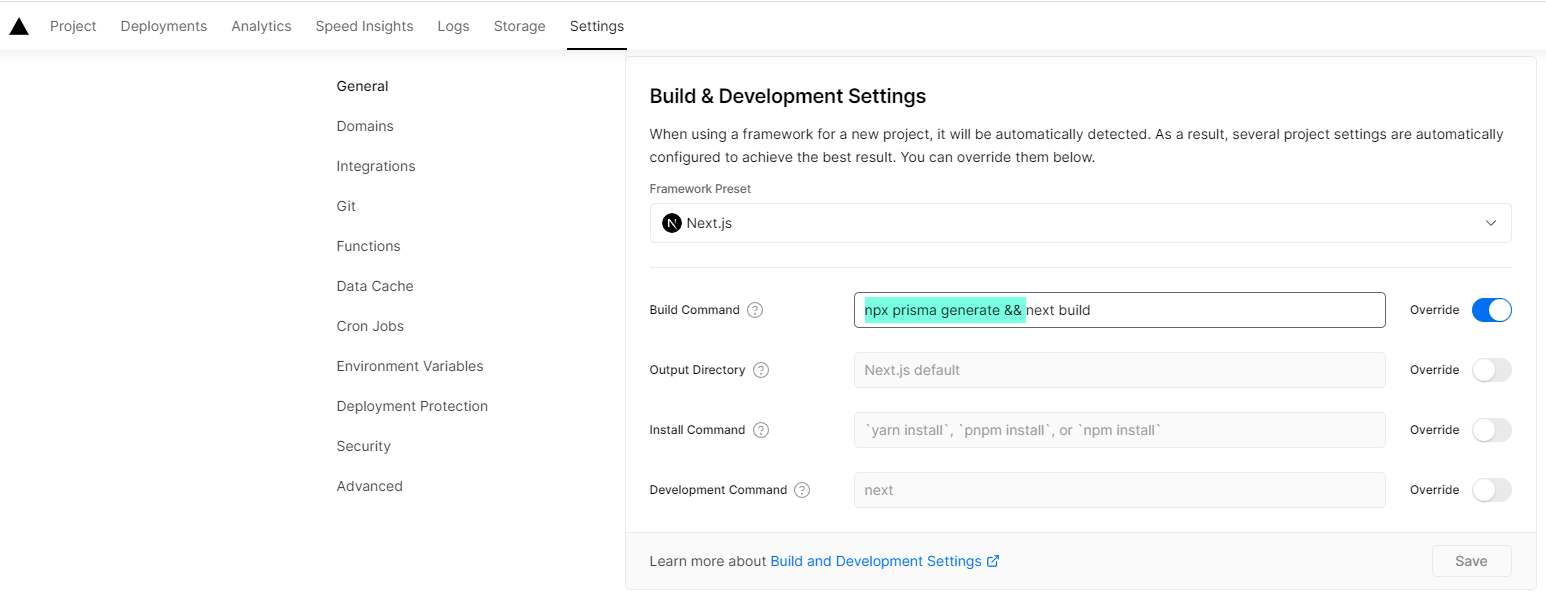This screenshot has width=1546, height=604.
Task: Enable the Install Command override toggle
Action: (1491, 430)
